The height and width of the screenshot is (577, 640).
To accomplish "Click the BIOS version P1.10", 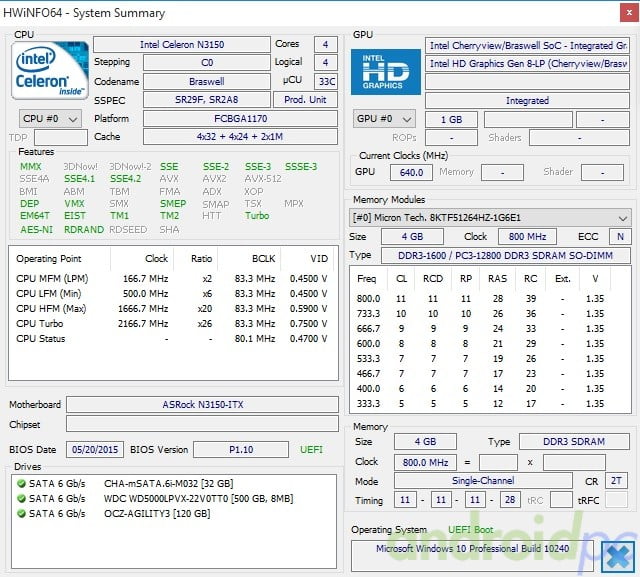I will click(241, 450).
